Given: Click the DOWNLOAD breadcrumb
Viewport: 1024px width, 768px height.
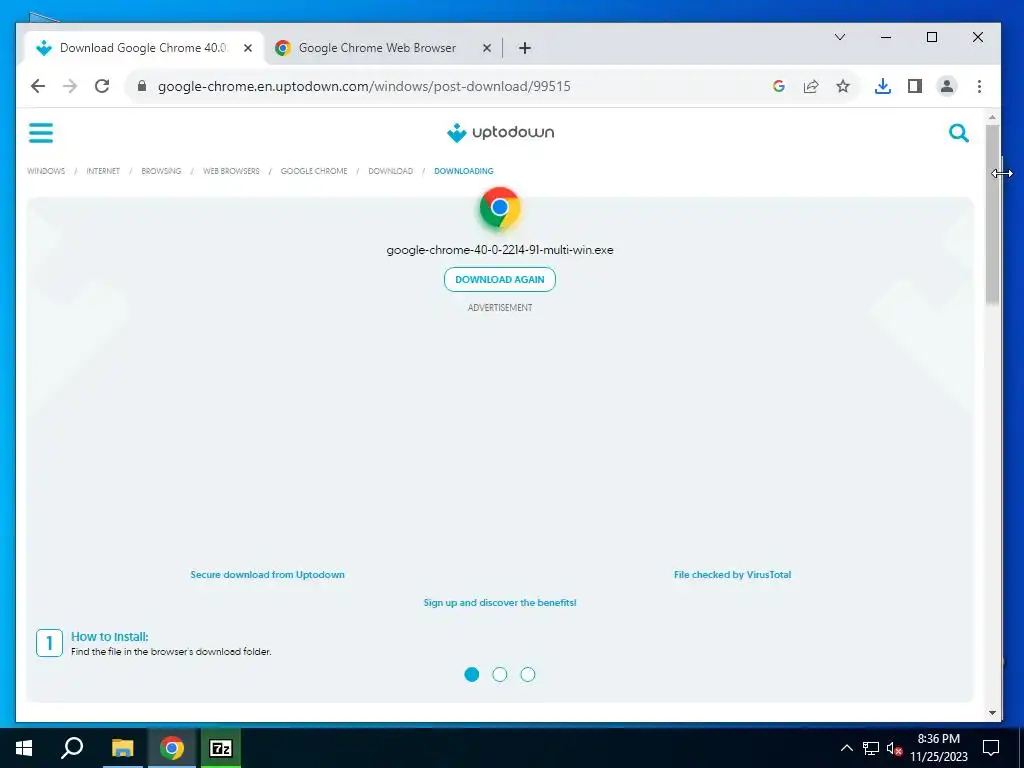Looking at the screenshot, I should coord(391,171).
